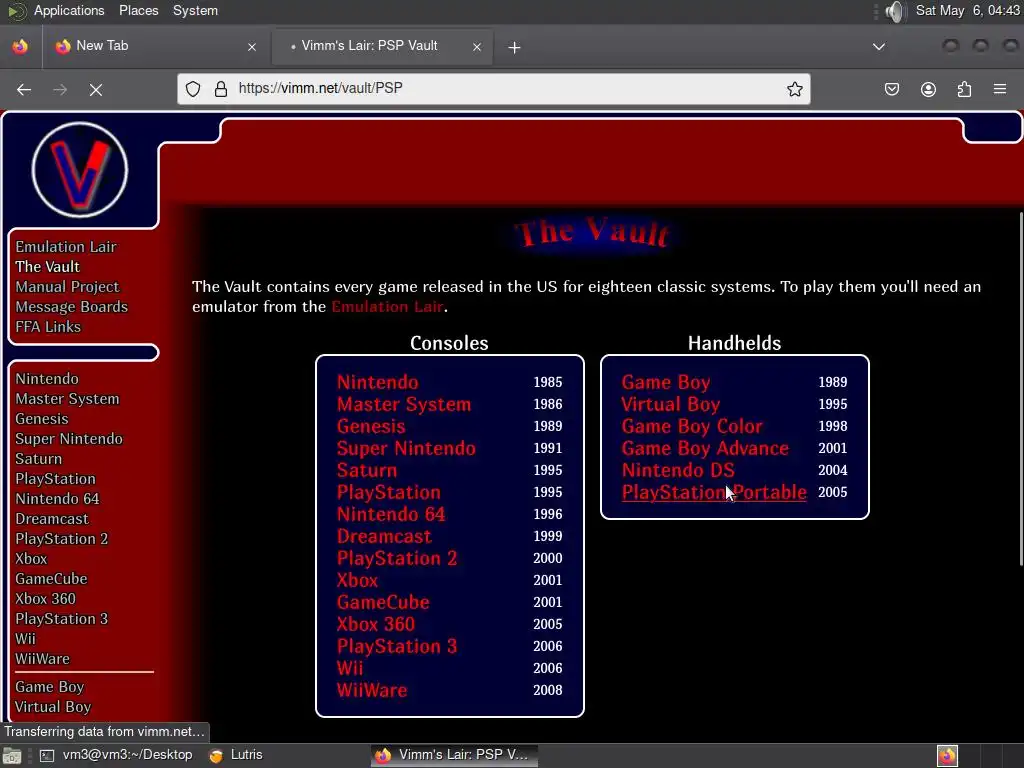Open Nintendo 64 in the Consoles list
The height and width of the screenshot is (768, 1024).
coord(391,515)
